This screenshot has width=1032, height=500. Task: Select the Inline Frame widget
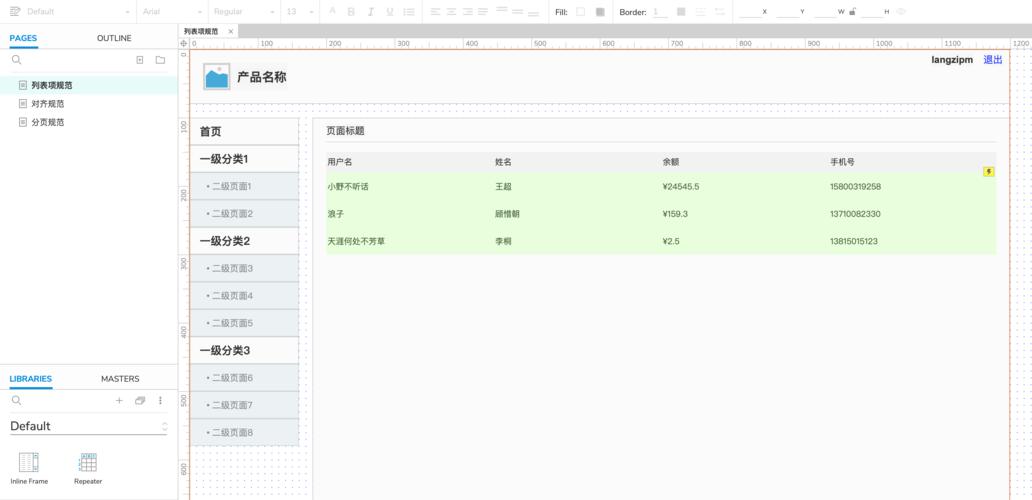[x=29, y=468]
